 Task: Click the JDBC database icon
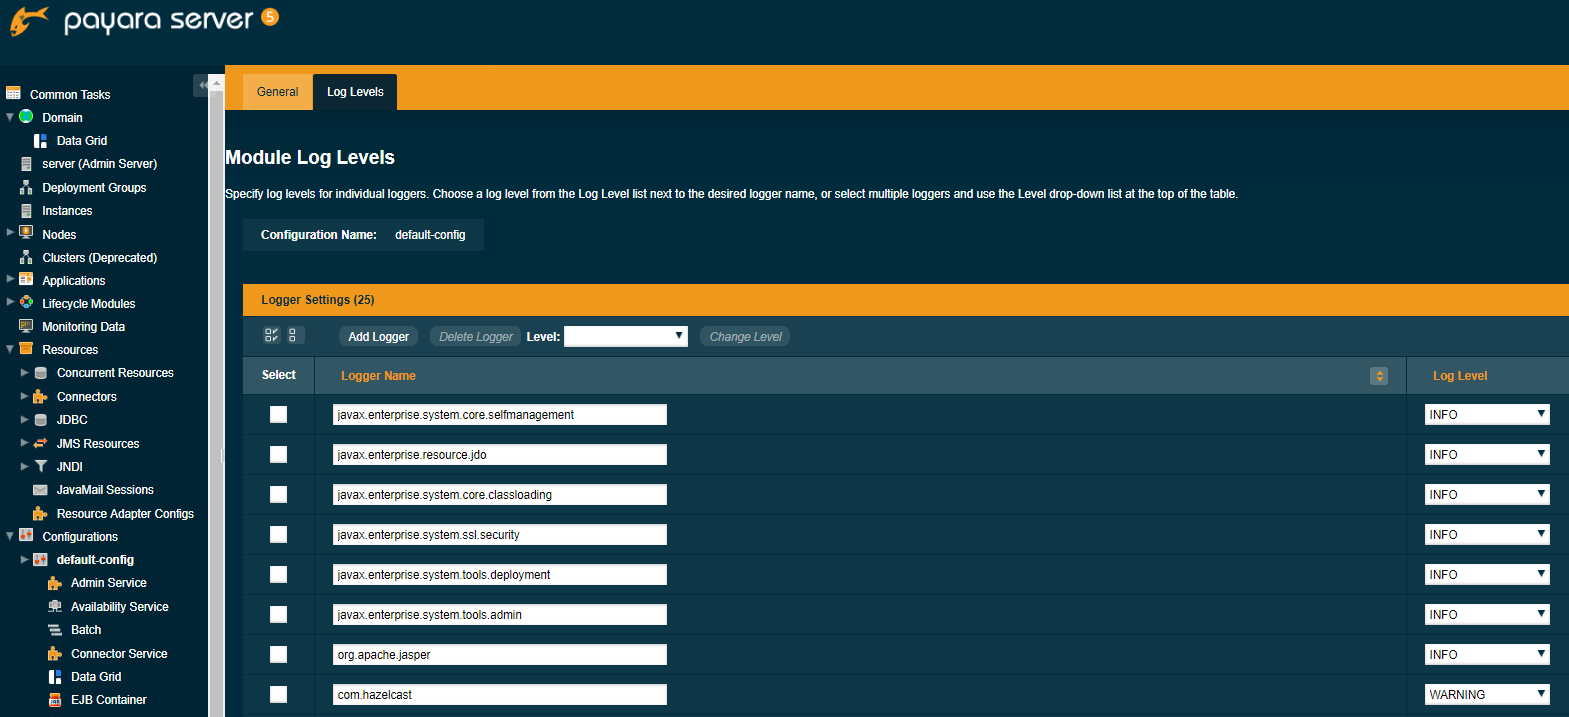pos(41,420)
